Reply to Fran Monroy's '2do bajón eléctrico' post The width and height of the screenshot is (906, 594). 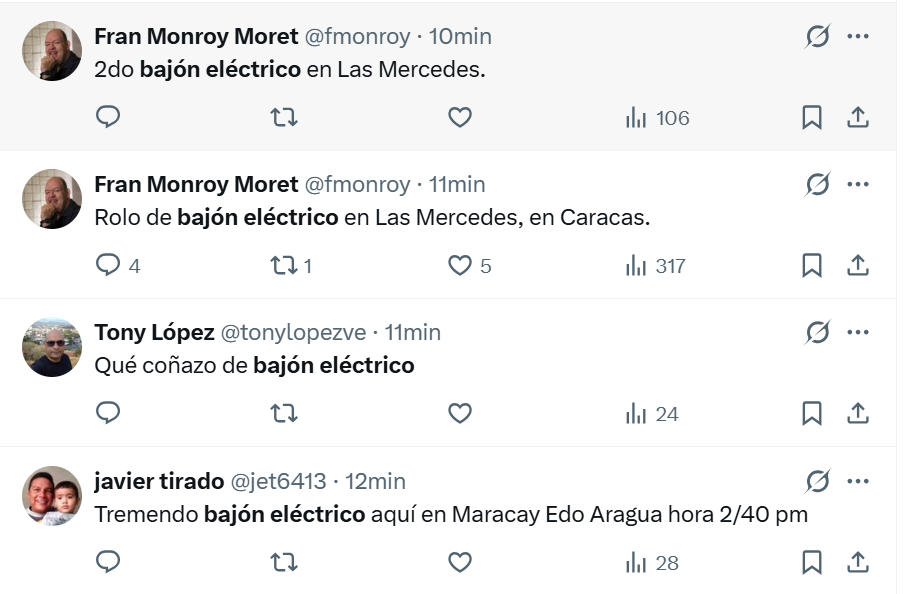(x=108, y=118)
